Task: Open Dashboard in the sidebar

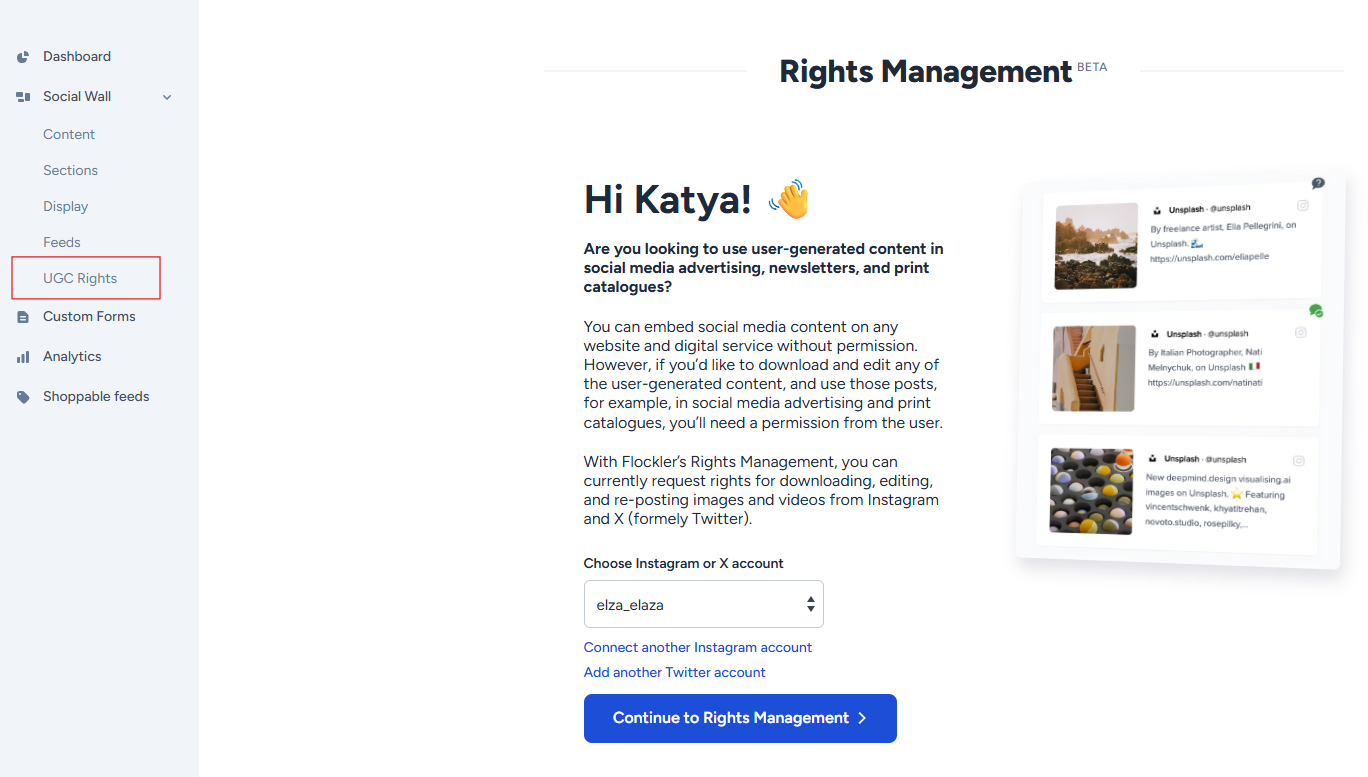Action: click(77, 57)
